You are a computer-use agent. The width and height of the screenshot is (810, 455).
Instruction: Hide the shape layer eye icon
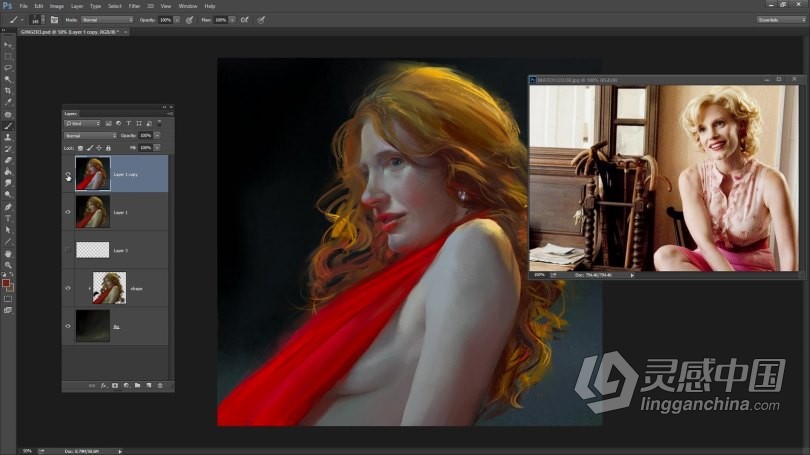click(x=68, y=288)
